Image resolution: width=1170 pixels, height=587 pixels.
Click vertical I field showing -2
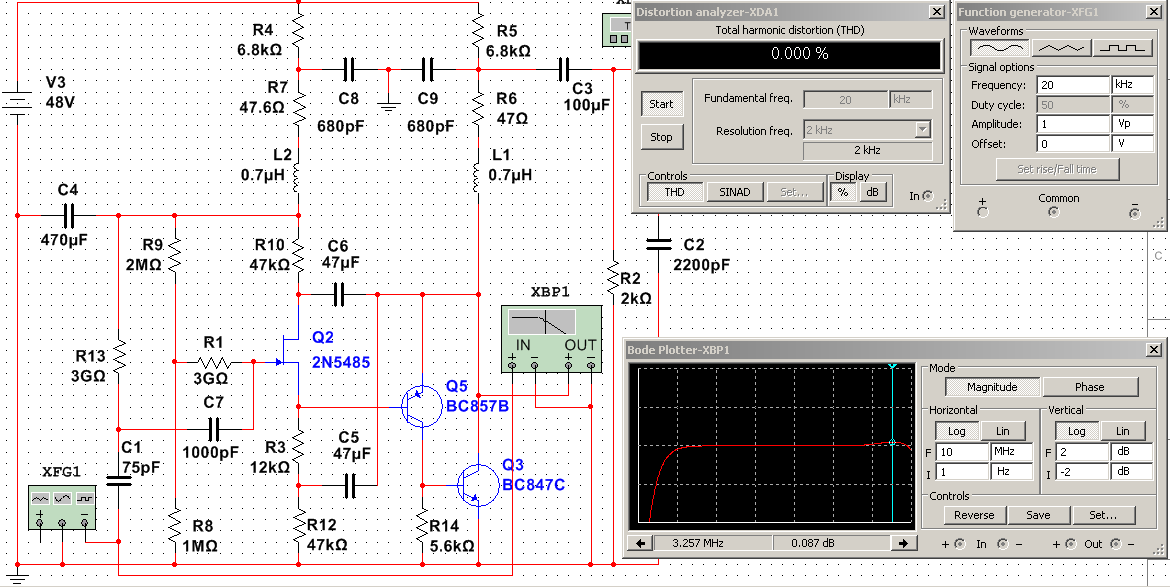click(x=1081, y=471)
